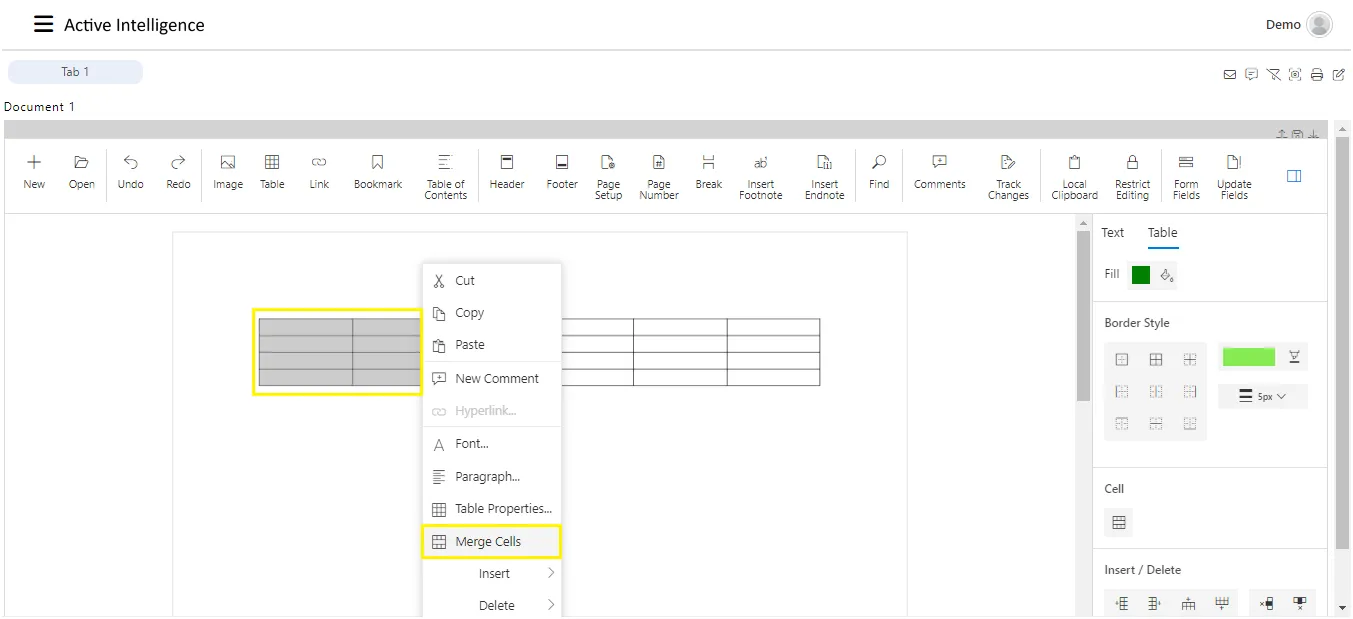Screen dimensions: 1353x619
Task: Click the light green border color swatch
Action: [x=1248, y=357]
